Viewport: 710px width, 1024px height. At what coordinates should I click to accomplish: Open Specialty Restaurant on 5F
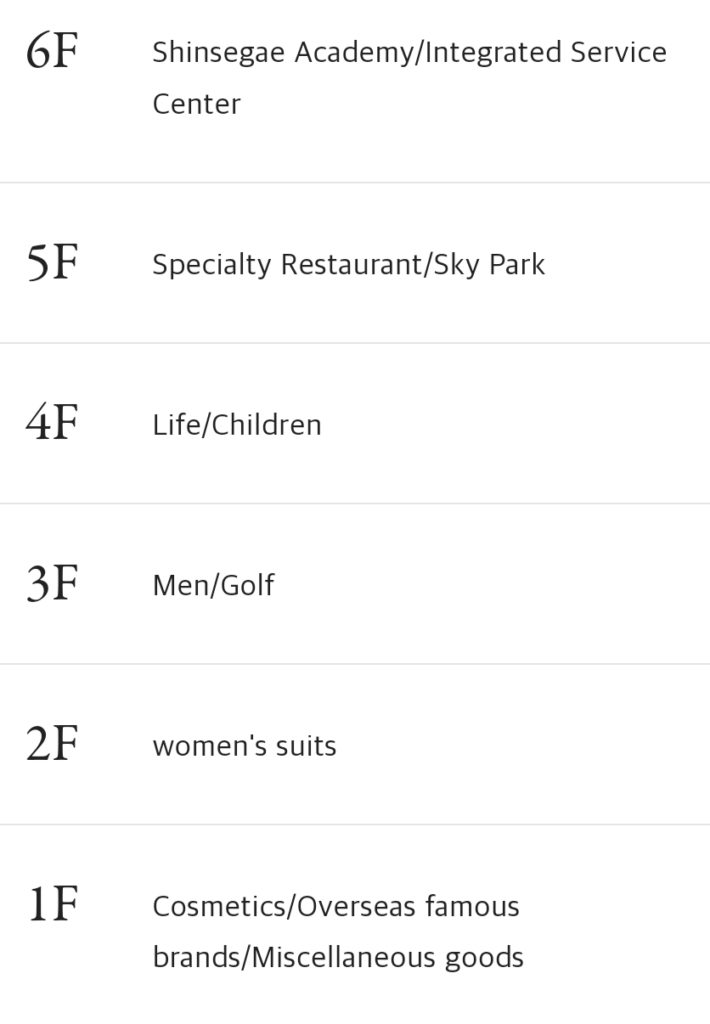click(x=288, y=265)
